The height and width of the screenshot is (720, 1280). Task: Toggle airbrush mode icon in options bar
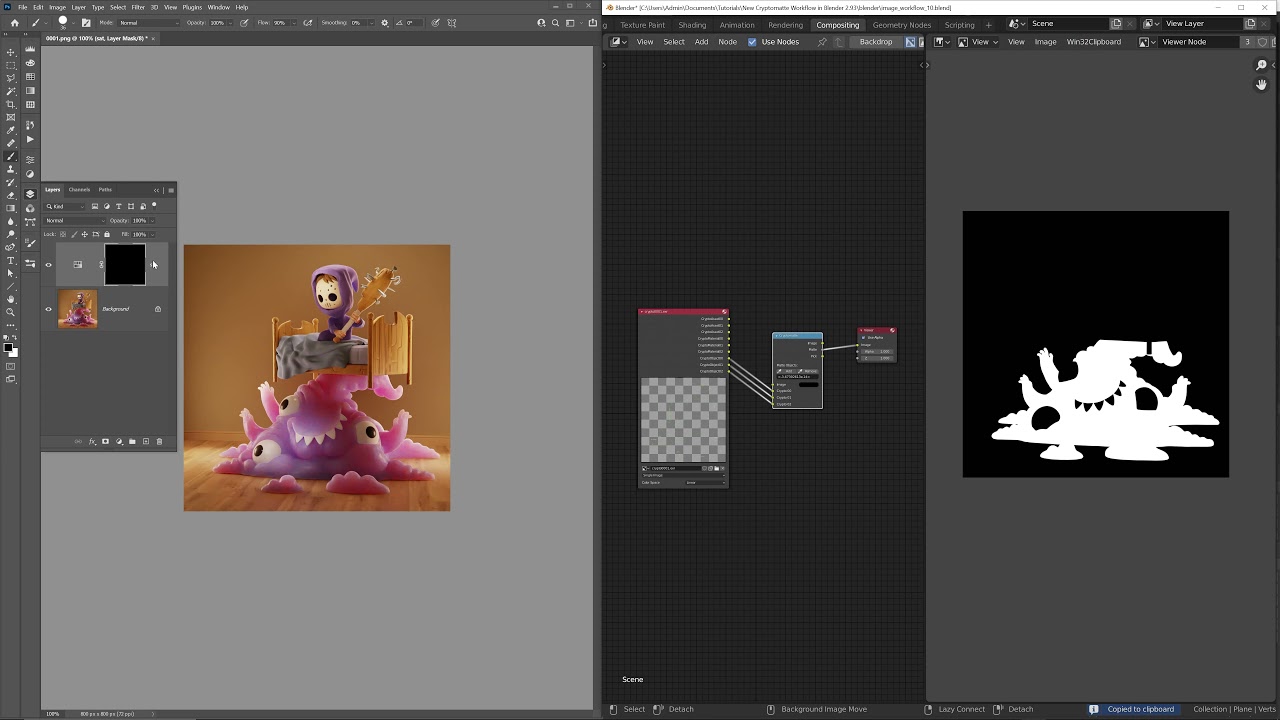pyautogui.click(x=308, y=22)
